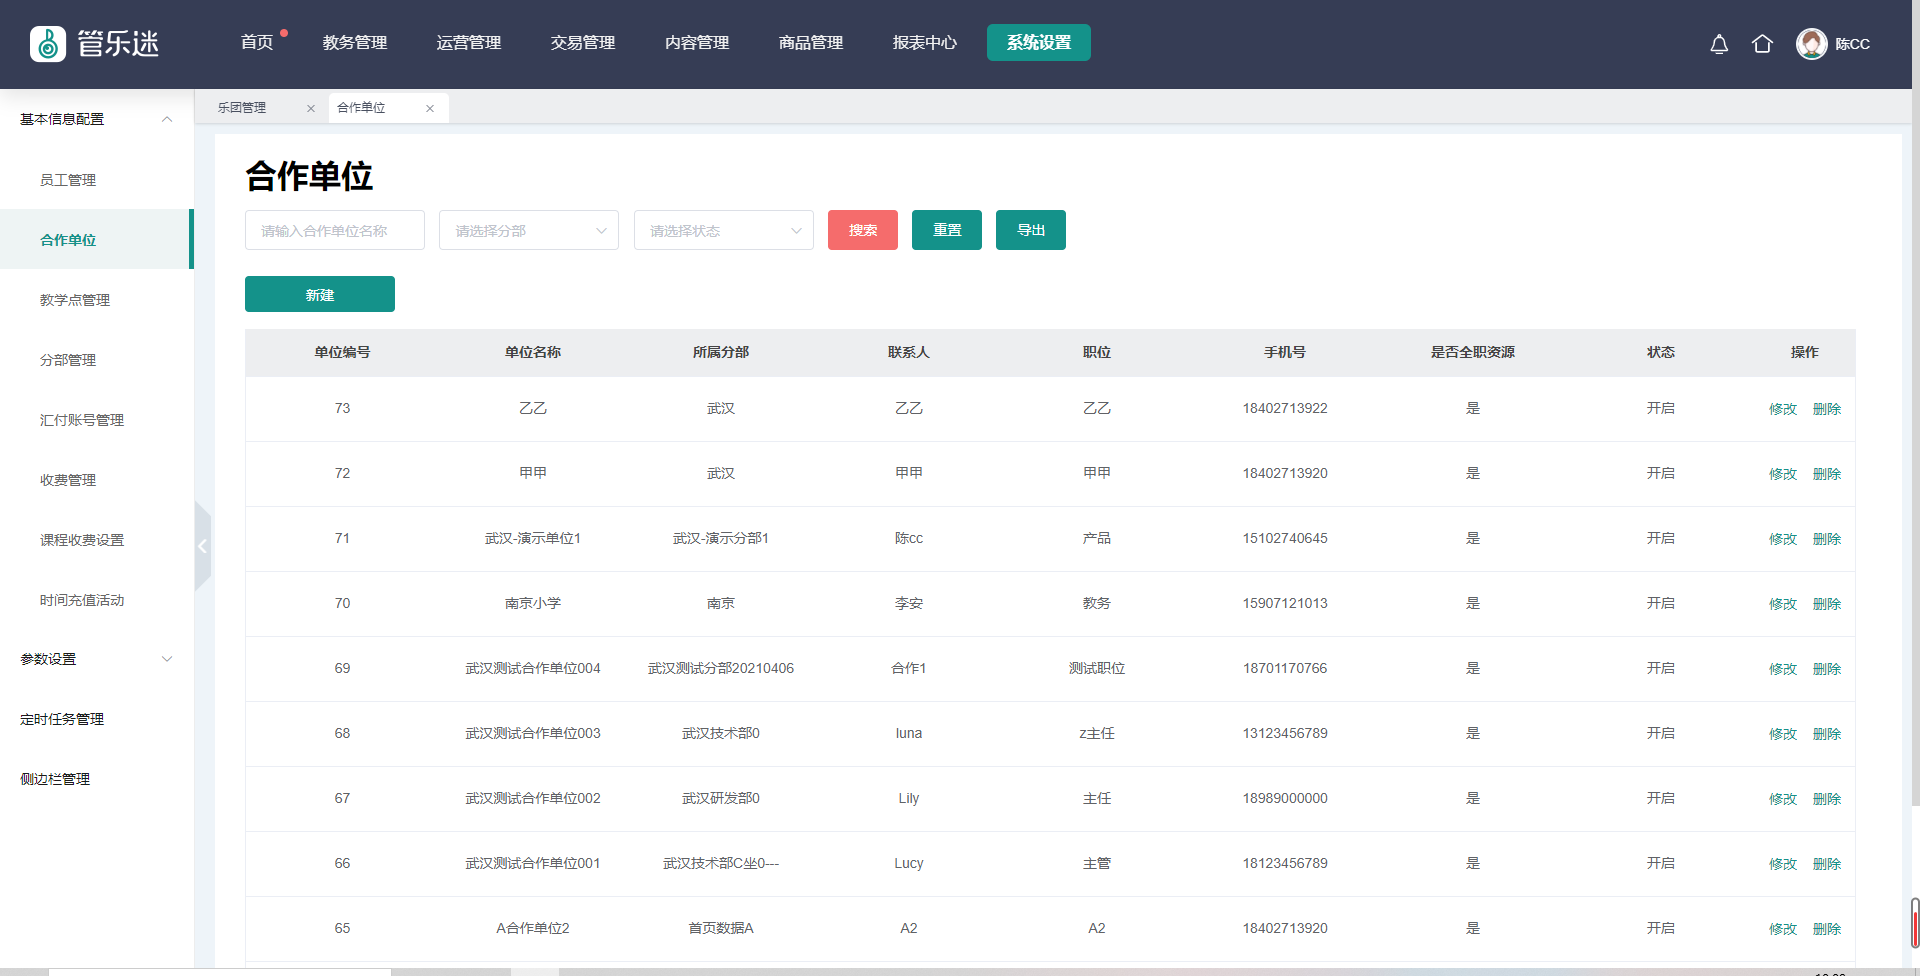Viewport: 1920px width, 976px height.
Task: Open the 请选择状态 dropdown
Action: tap(723, 230)
